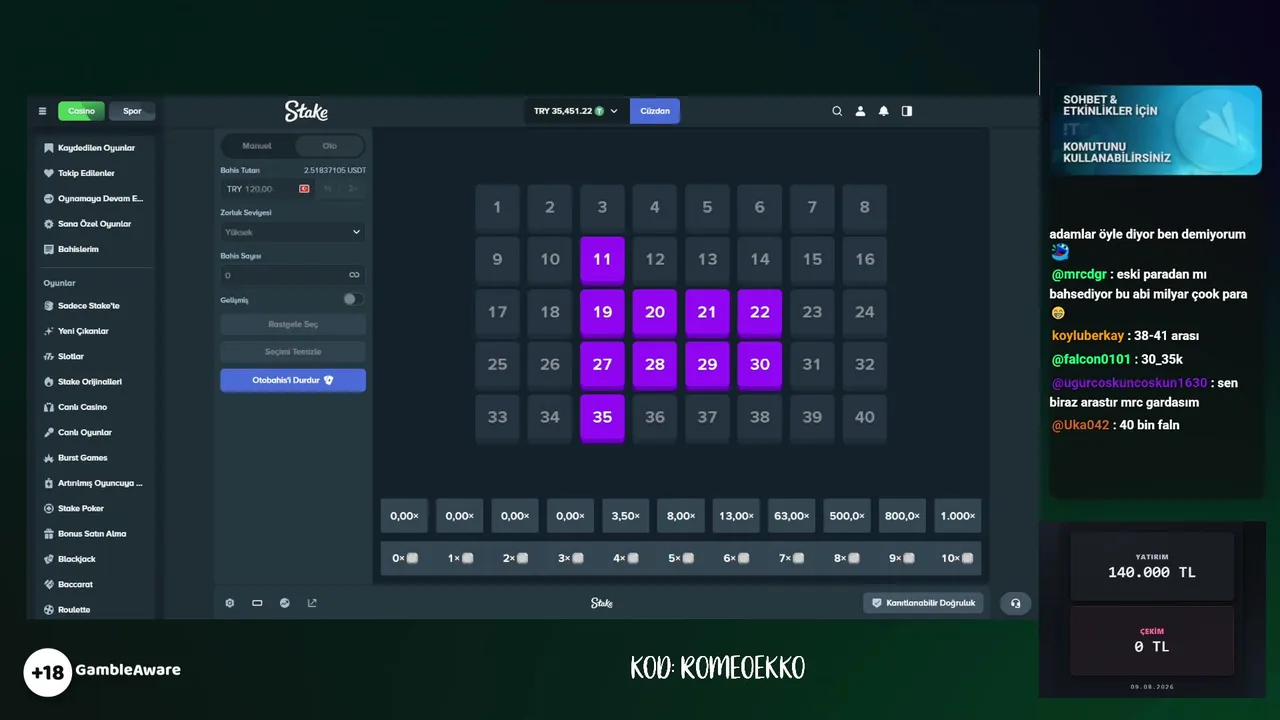Click the Stake logo in header
The height and width of the screenshot is (720, 1280).
pyautogui.click(x=306, y=111)
